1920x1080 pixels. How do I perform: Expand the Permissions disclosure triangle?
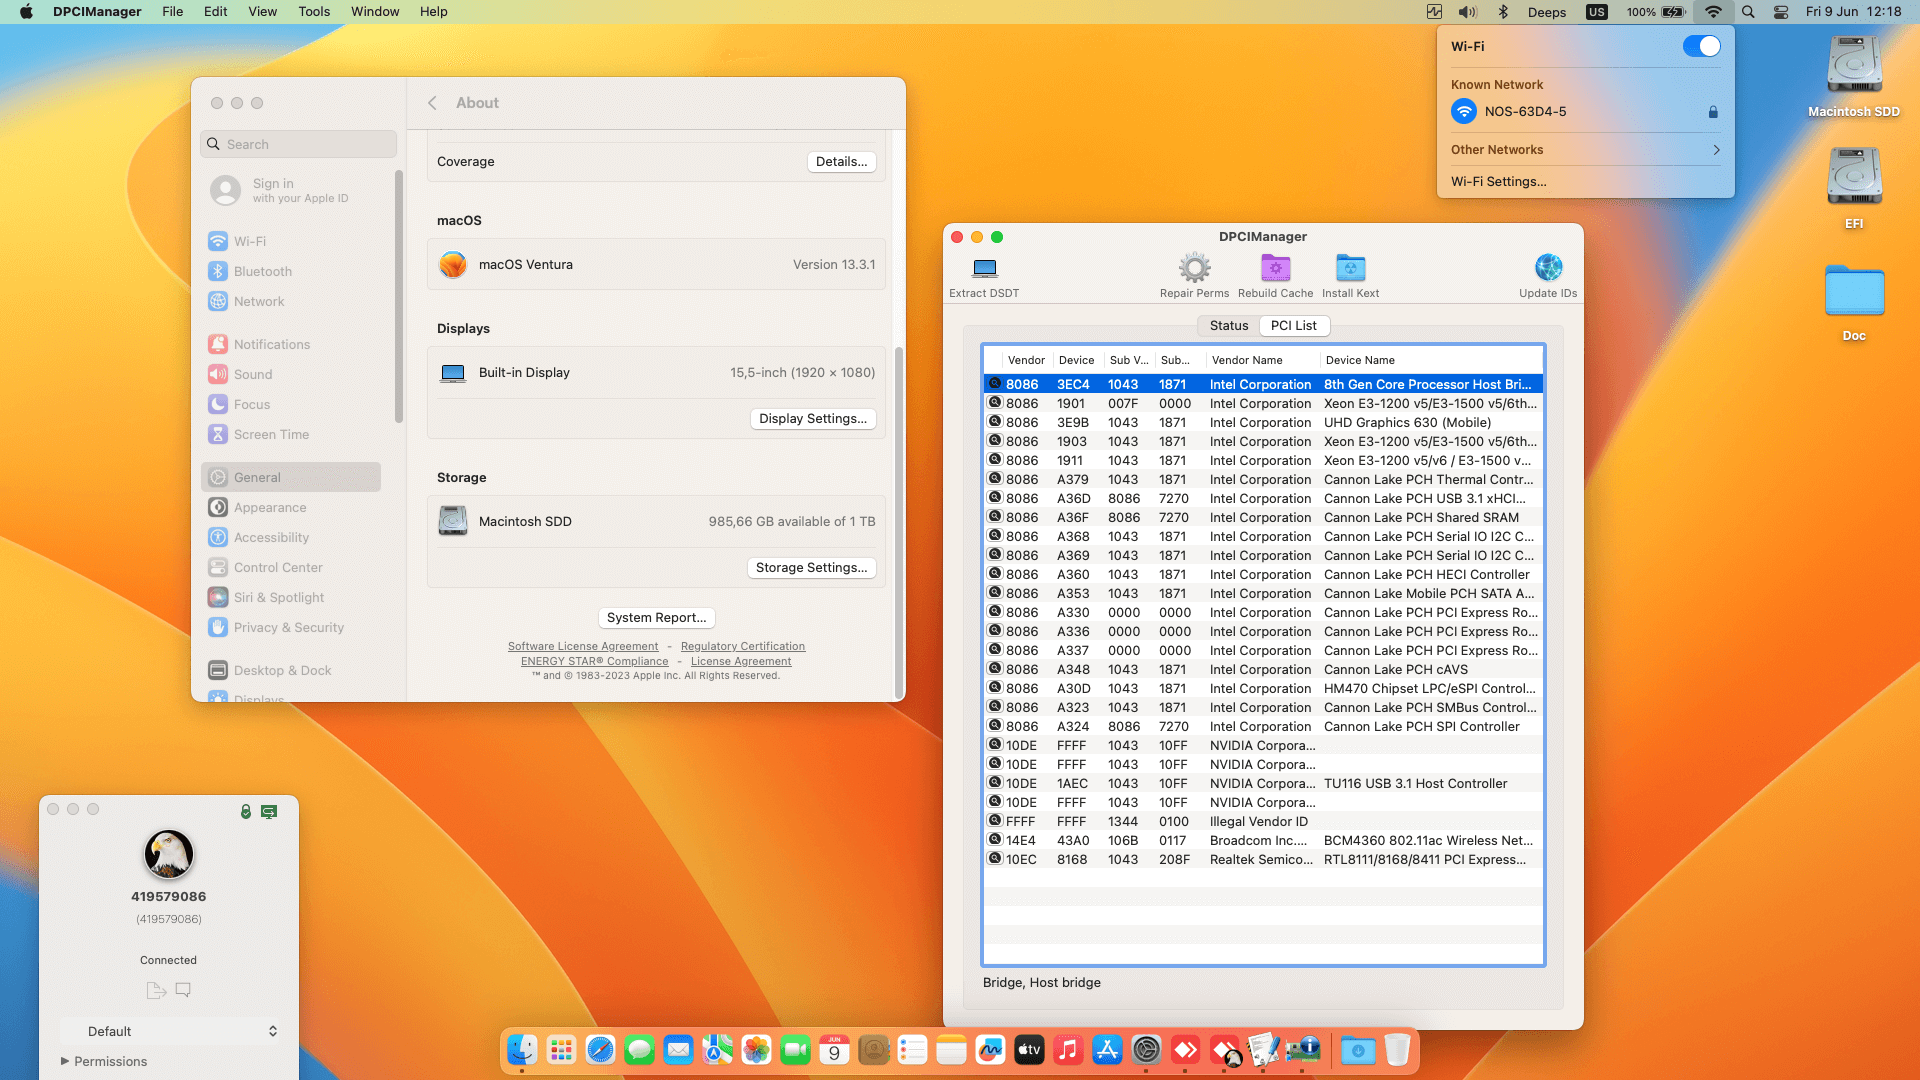point(65,1061)
